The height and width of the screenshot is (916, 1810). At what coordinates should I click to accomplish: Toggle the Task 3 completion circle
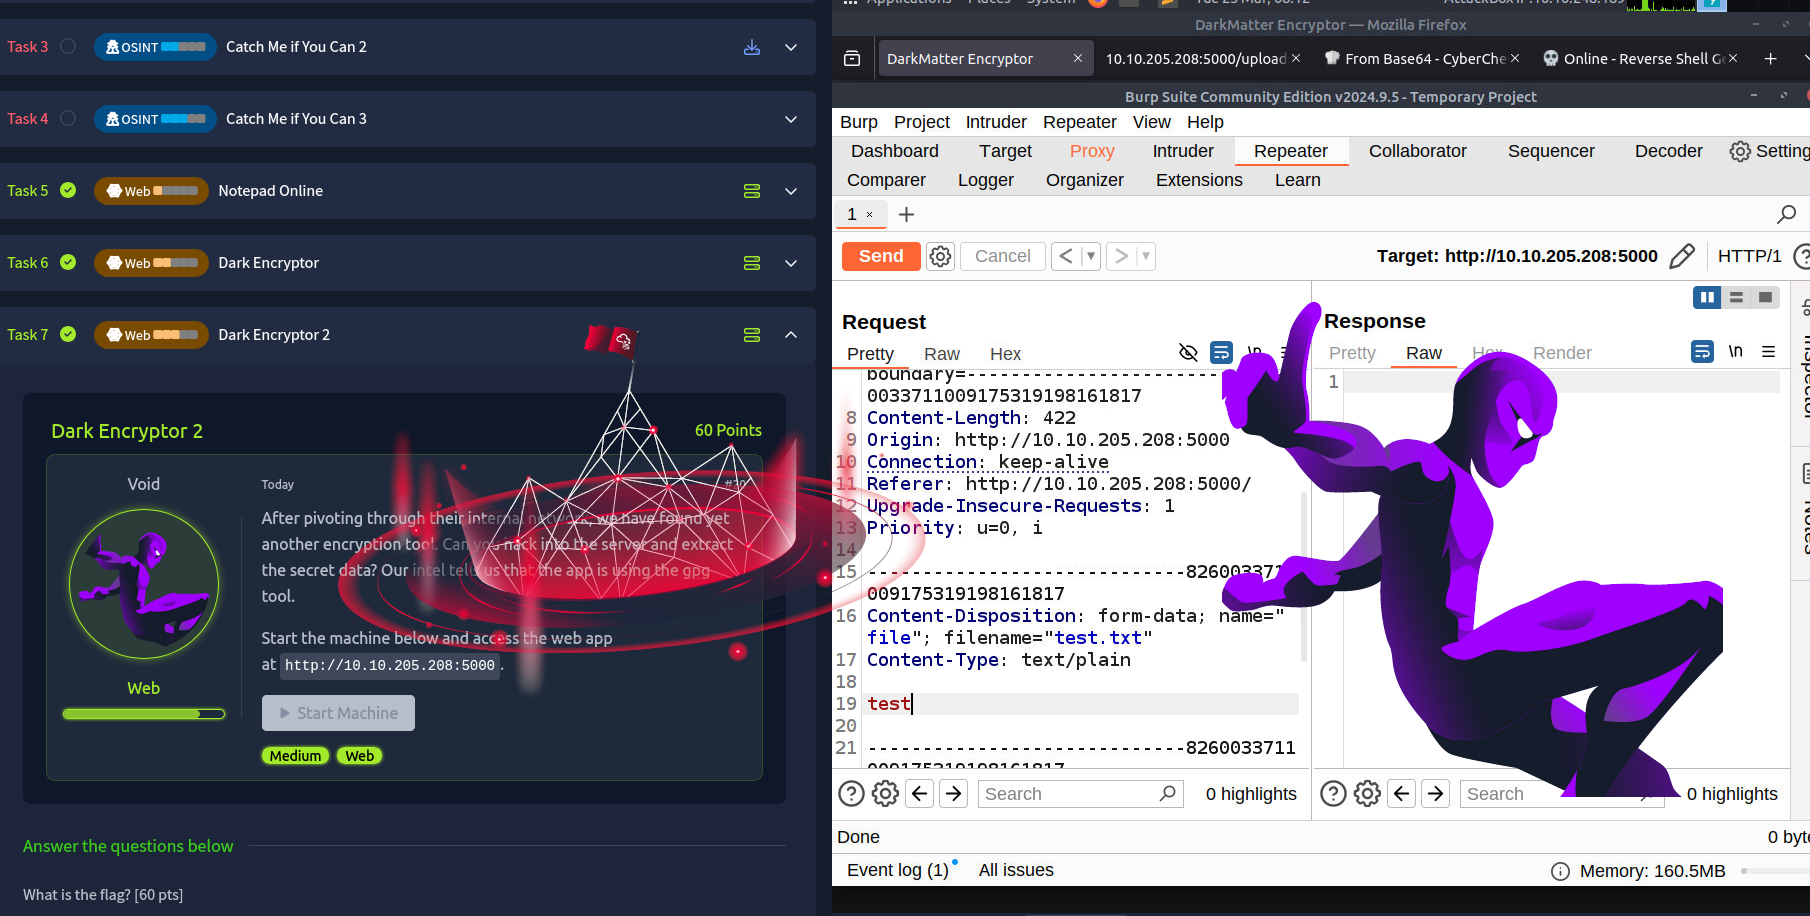[x=68, y=46]
